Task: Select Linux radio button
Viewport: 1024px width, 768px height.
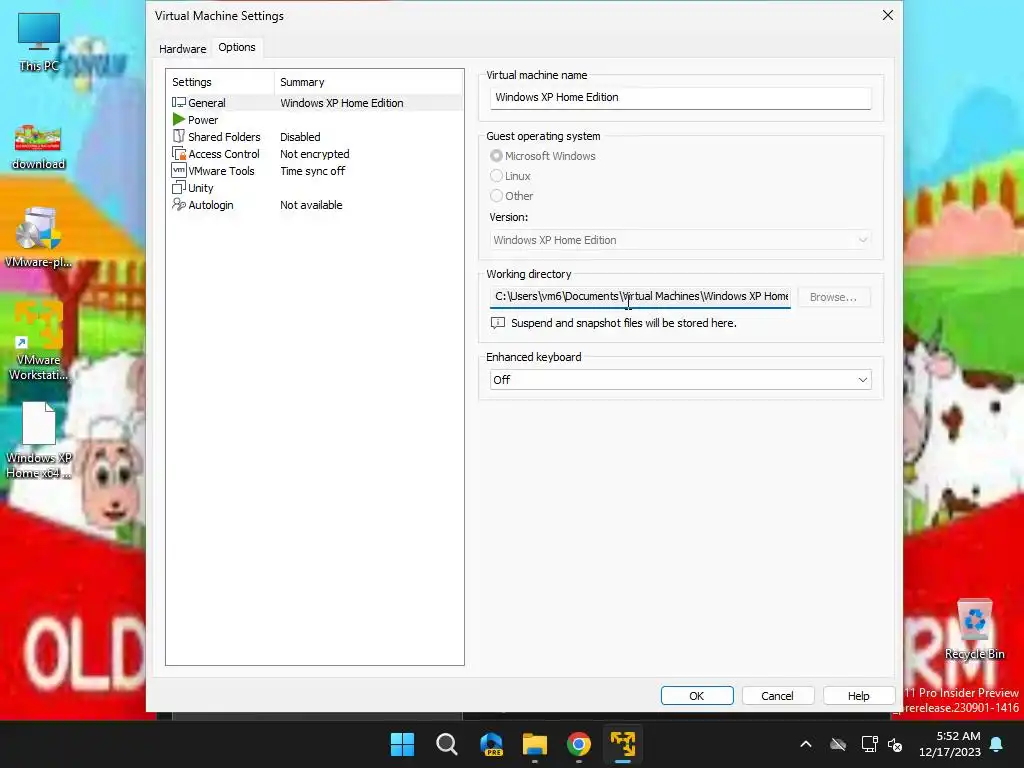Action: [x=496, y=176]
